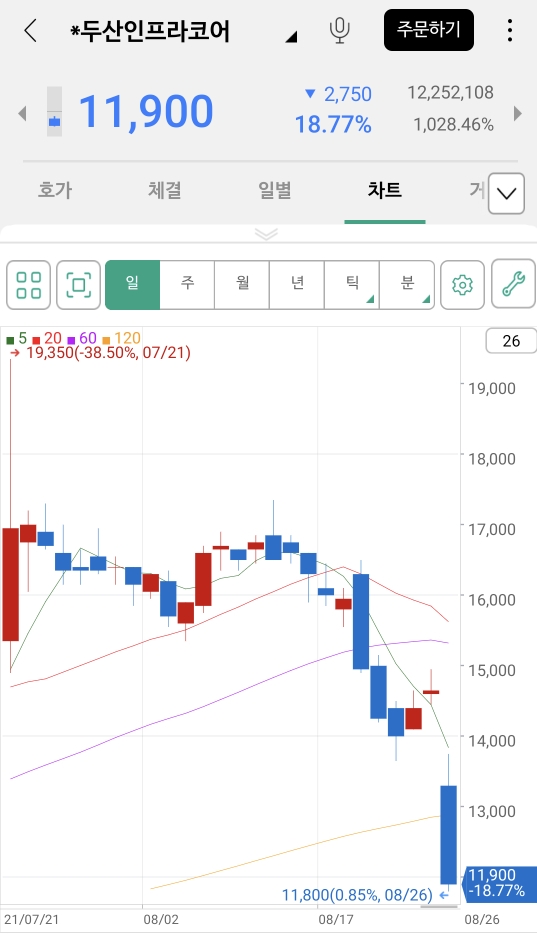Tap the mini candle thumbnail beside price

54,112
